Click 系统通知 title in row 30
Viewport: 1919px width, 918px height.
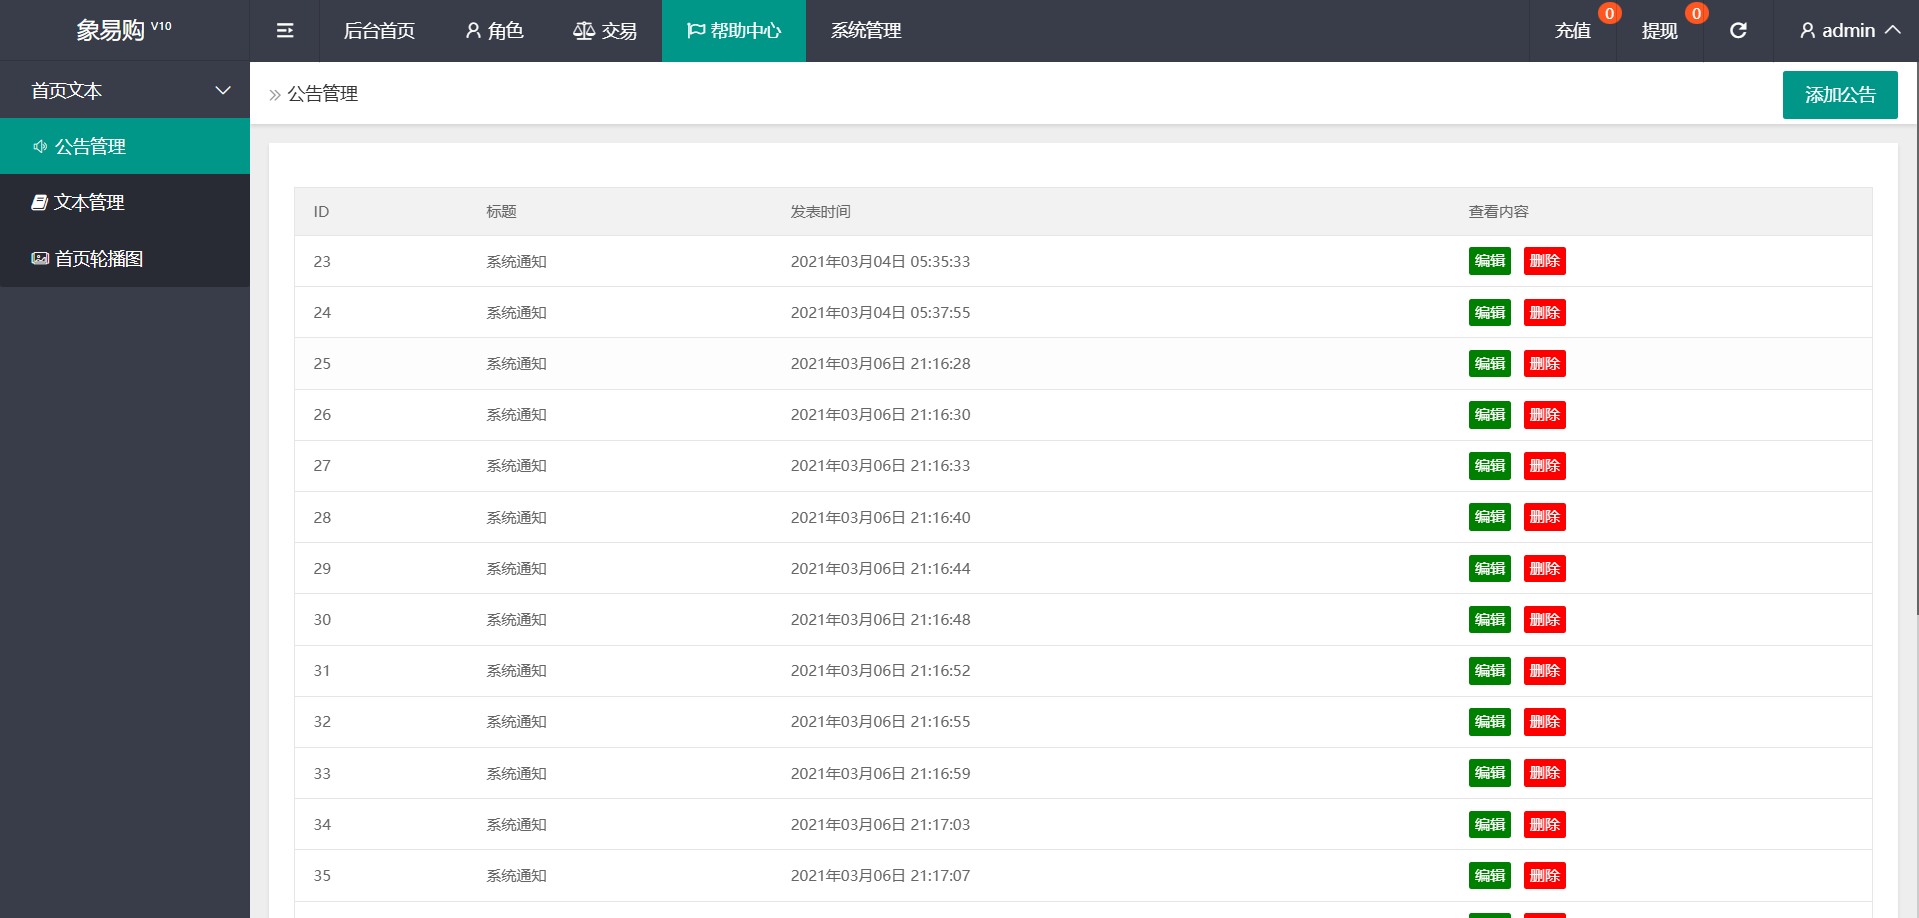(x=517, y=619)
